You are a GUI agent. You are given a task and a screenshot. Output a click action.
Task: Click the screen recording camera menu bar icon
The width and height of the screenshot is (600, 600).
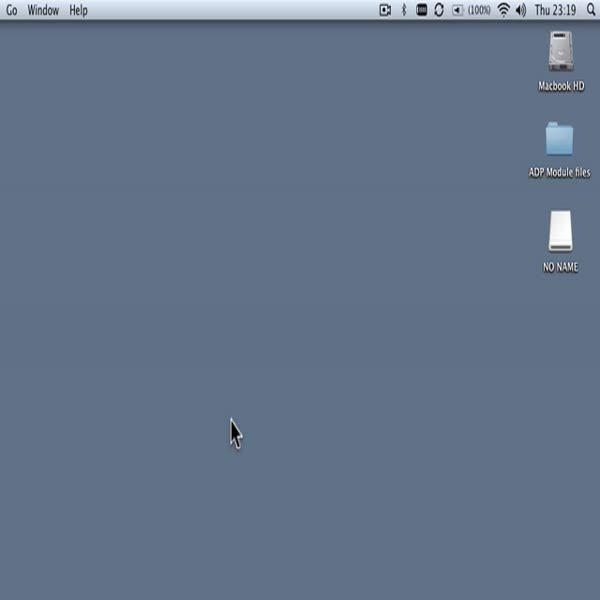[x=385, y=10]
